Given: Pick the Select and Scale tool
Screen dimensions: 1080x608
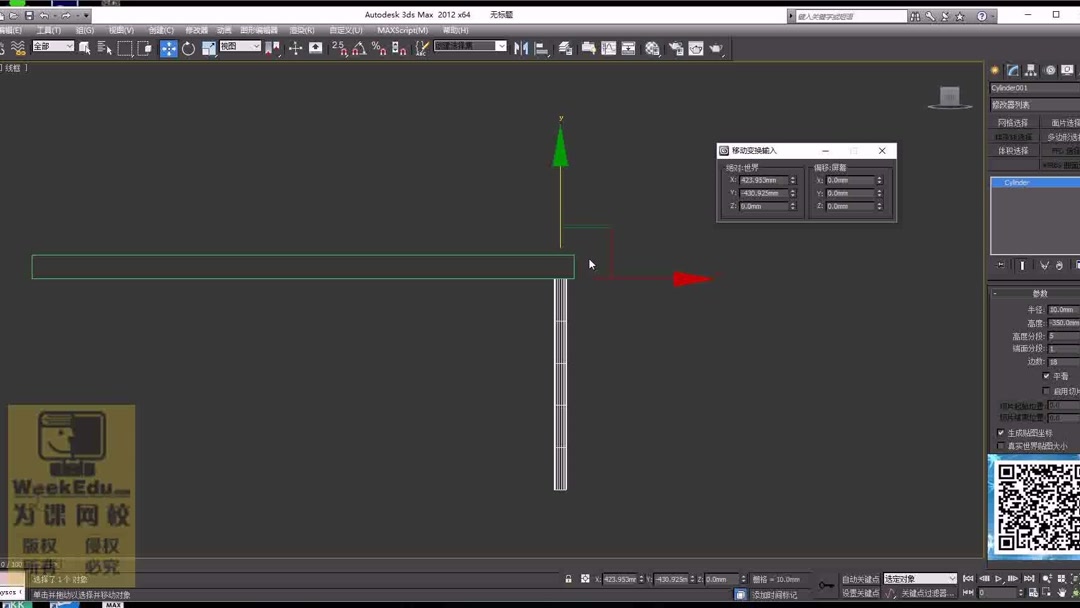Looking at the screenshot, I should [208, 47].
